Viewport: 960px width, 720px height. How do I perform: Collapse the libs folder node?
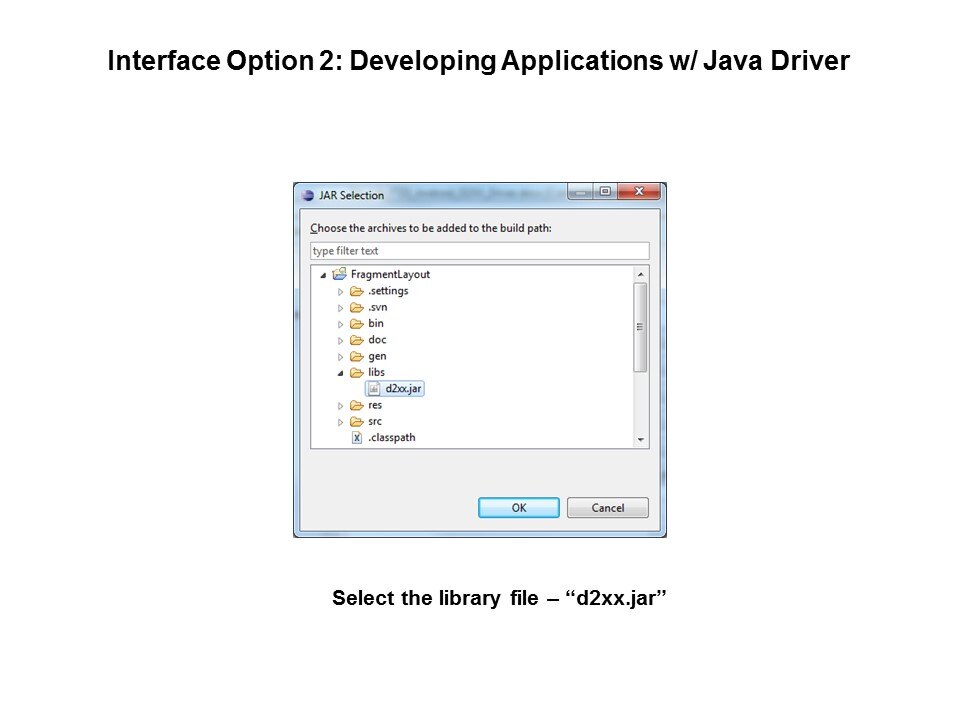point(340,373)
